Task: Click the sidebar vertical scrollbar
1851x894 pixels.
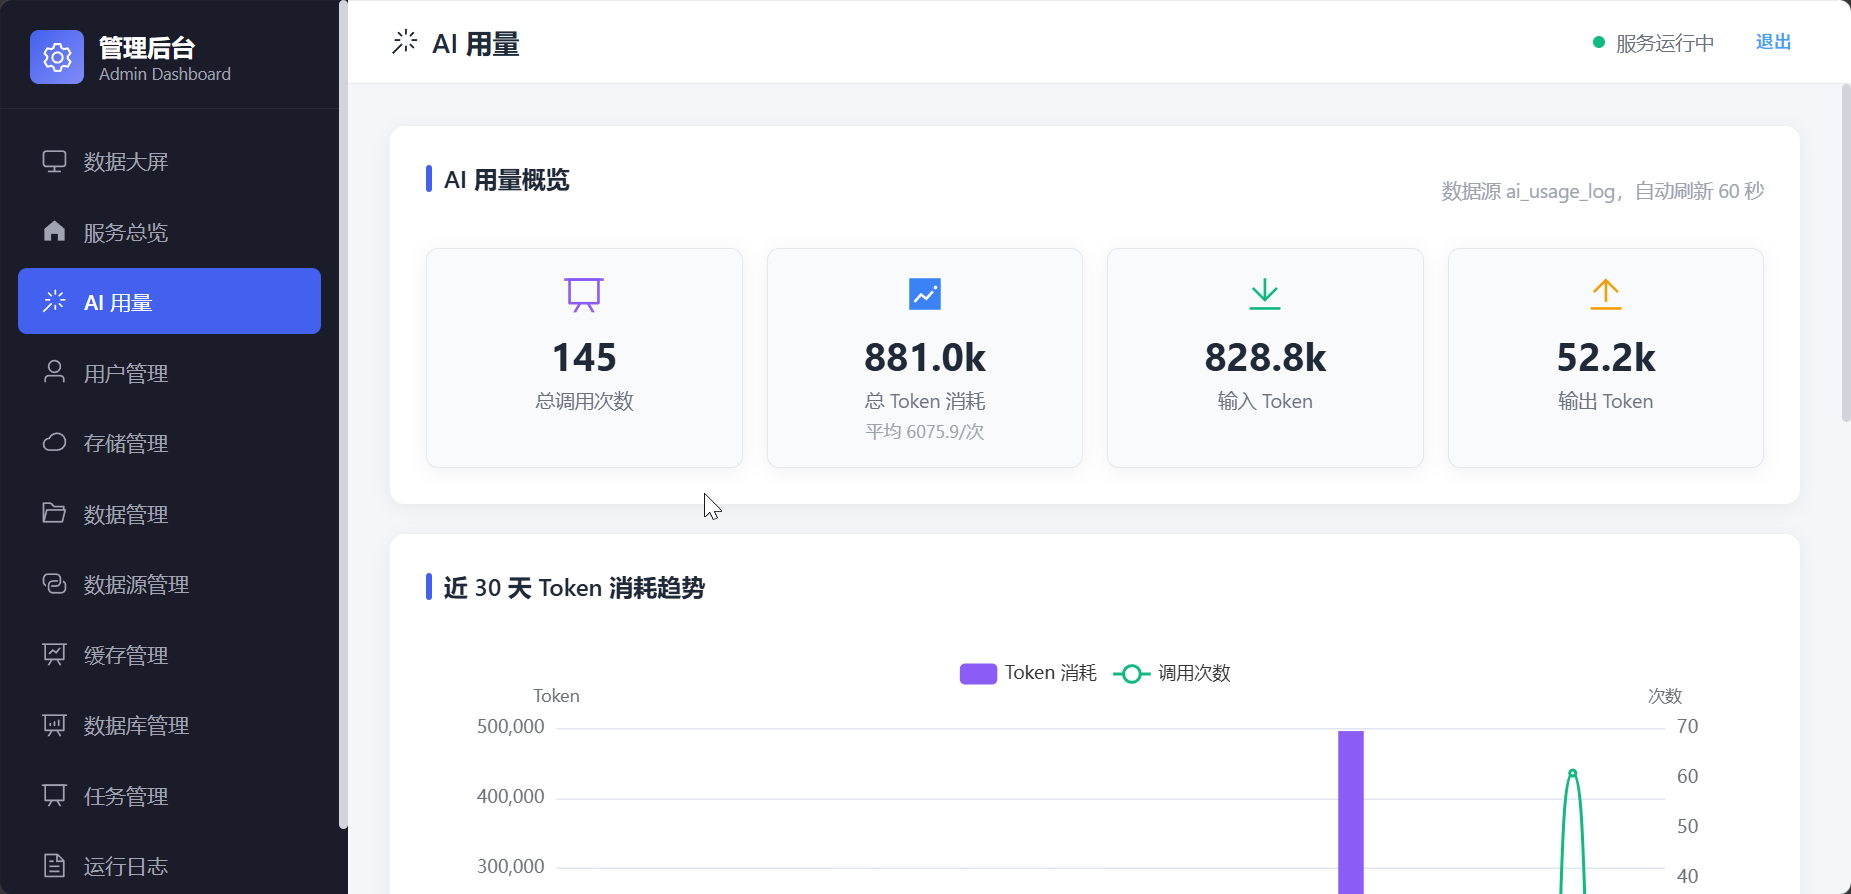Action: point(343,414)
